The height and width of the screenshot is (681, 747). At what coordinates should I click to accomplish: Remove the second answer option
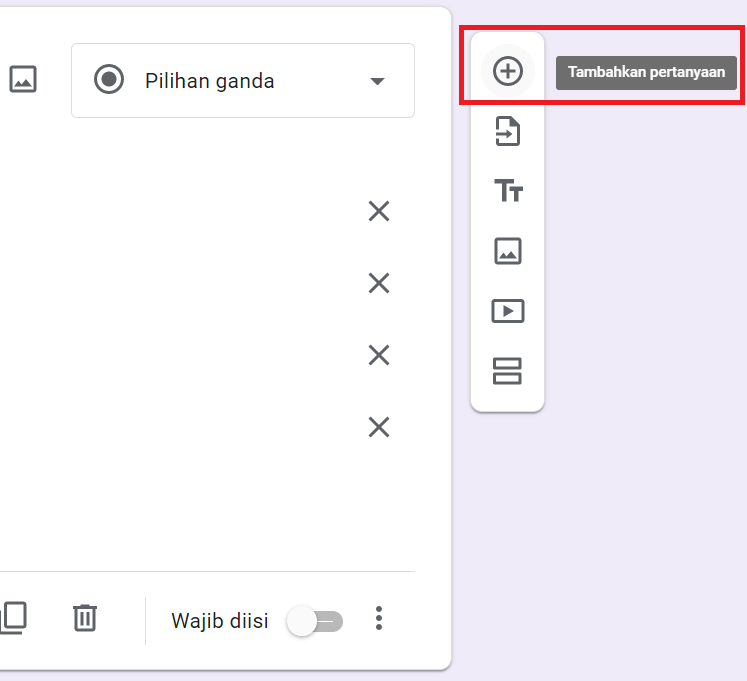coord(379,283)
